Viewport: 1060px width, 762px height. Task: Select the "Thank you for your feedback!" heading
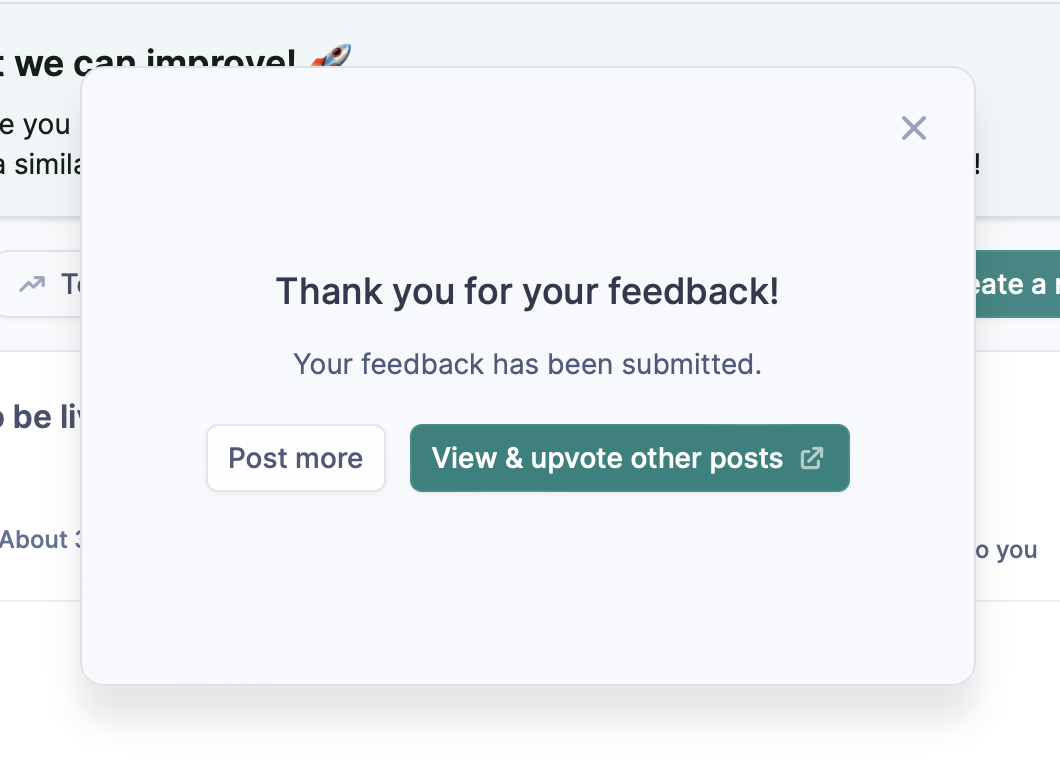click(x=527, y=292)
